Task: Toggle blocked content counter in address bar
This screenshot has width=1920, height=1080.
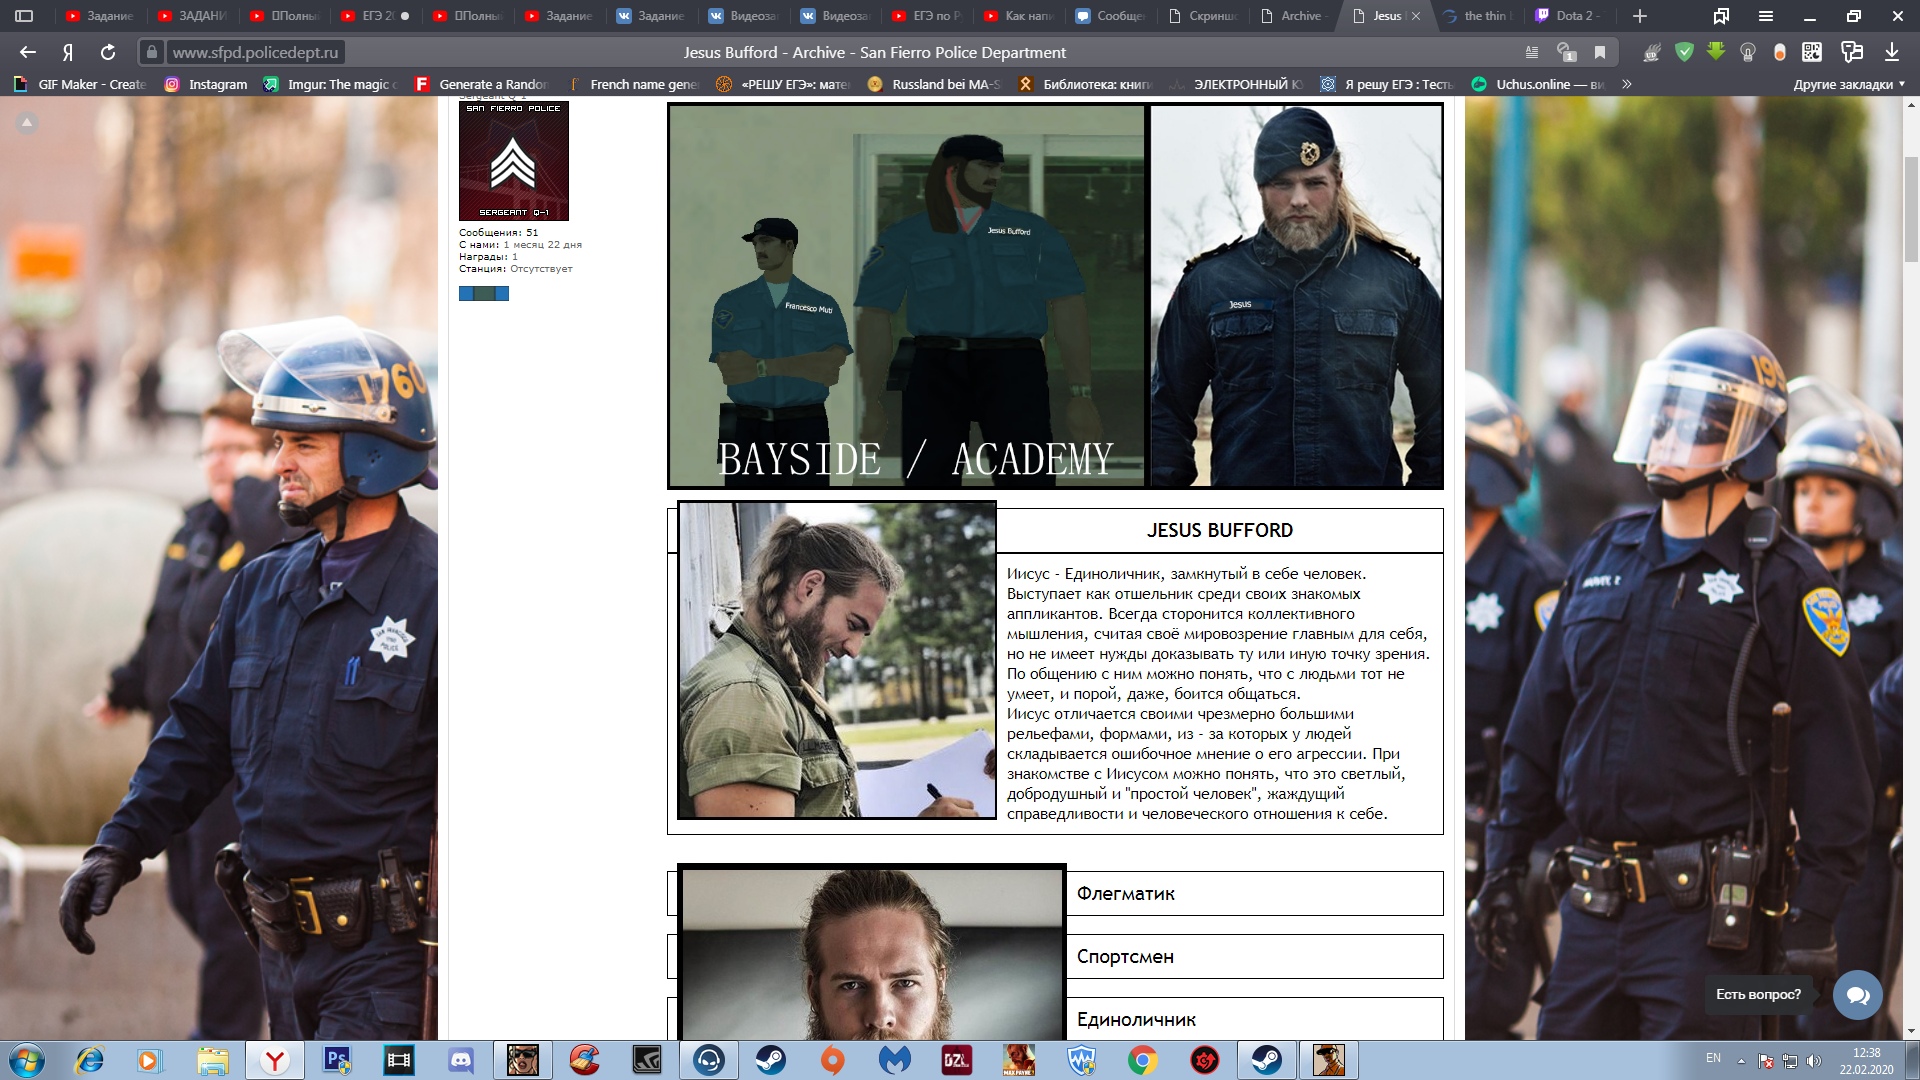Action: pyautogui.click(x=1566, y=52)
